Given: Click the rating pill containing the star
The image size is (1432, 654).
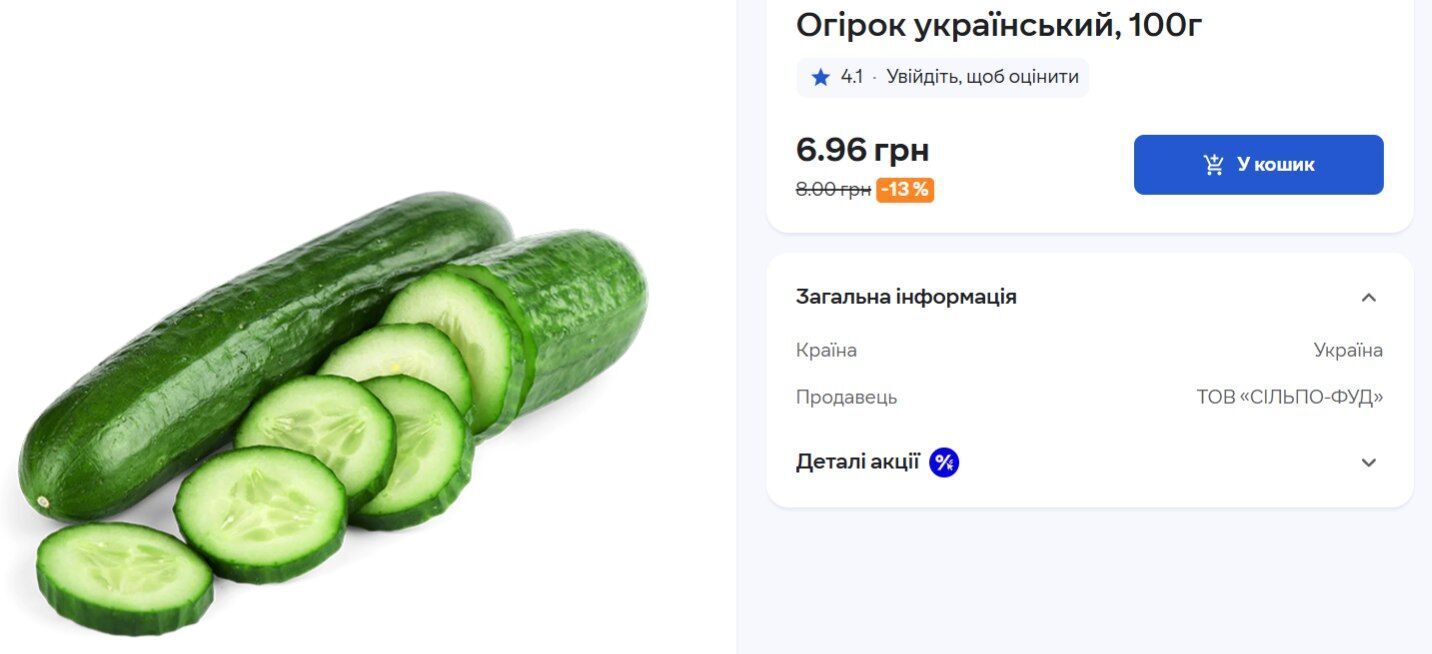Looking at the screenshot, I should pyautogui.click(x=943, y=76).
